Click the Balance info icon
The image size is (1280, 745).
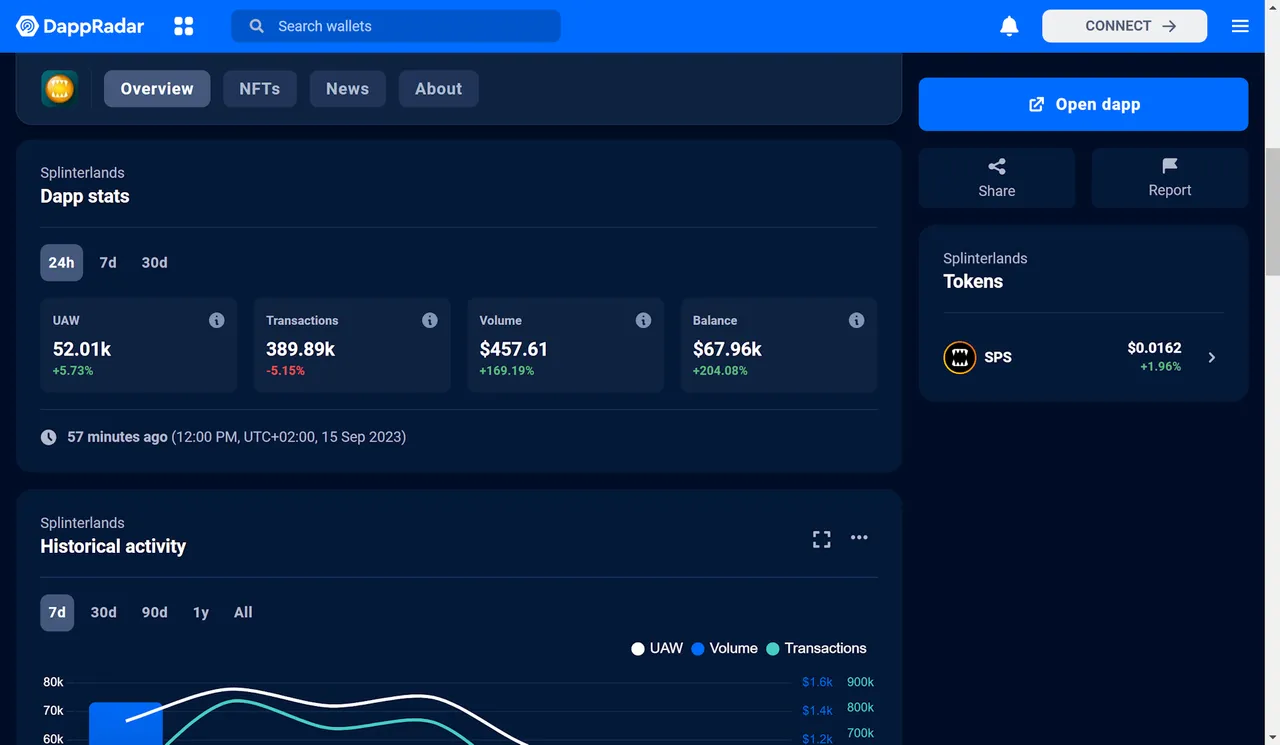(857, 320)
